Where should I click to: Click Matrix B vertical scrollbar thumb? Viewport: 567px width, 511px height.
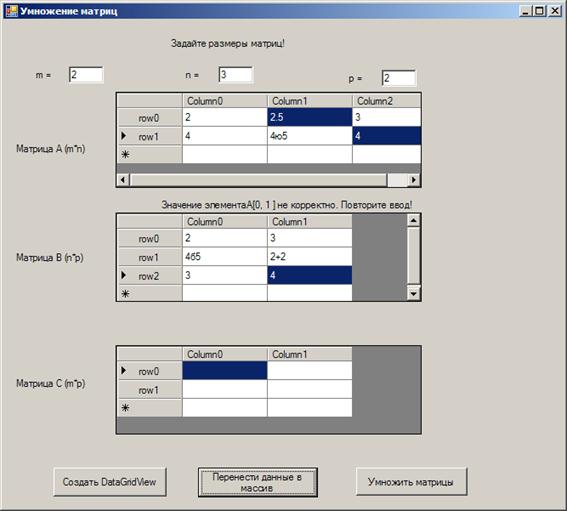(x=414, y=255)
